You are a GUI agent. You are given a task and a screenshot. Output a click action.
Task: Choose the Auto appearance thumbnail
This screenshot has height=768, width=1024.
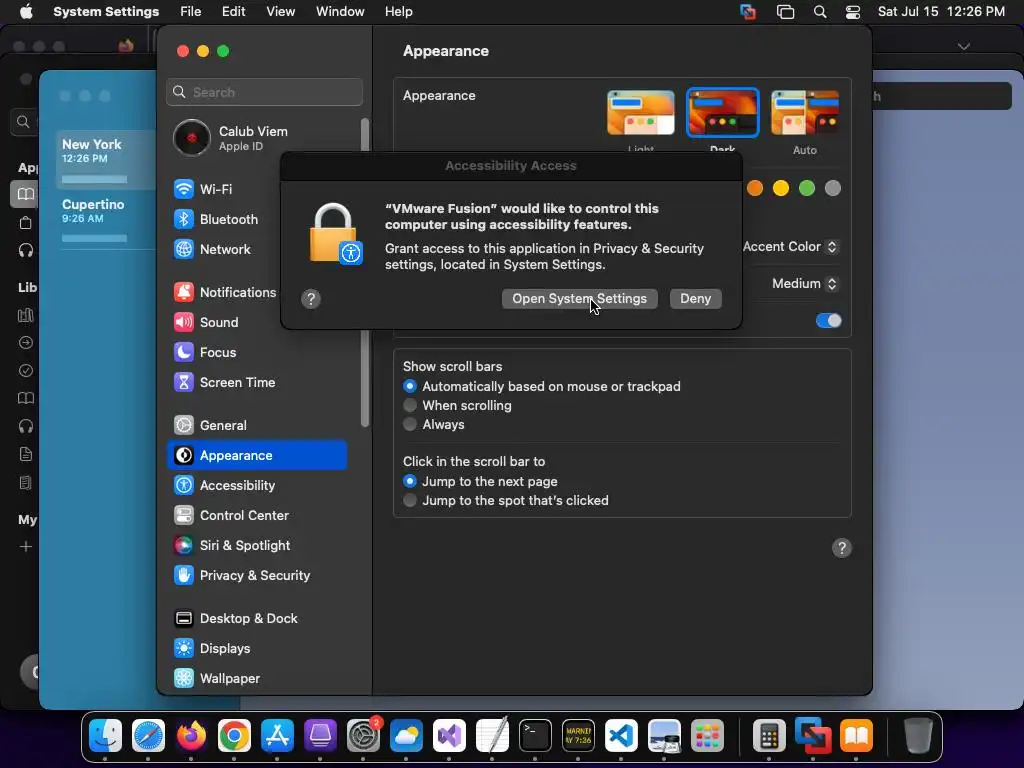point(805,112)
